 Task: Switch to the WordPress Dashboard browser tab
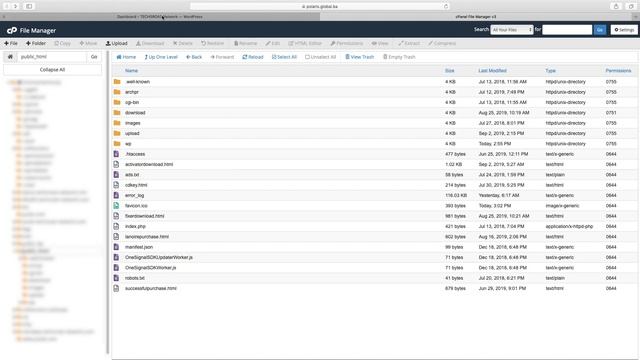point(160,17)
